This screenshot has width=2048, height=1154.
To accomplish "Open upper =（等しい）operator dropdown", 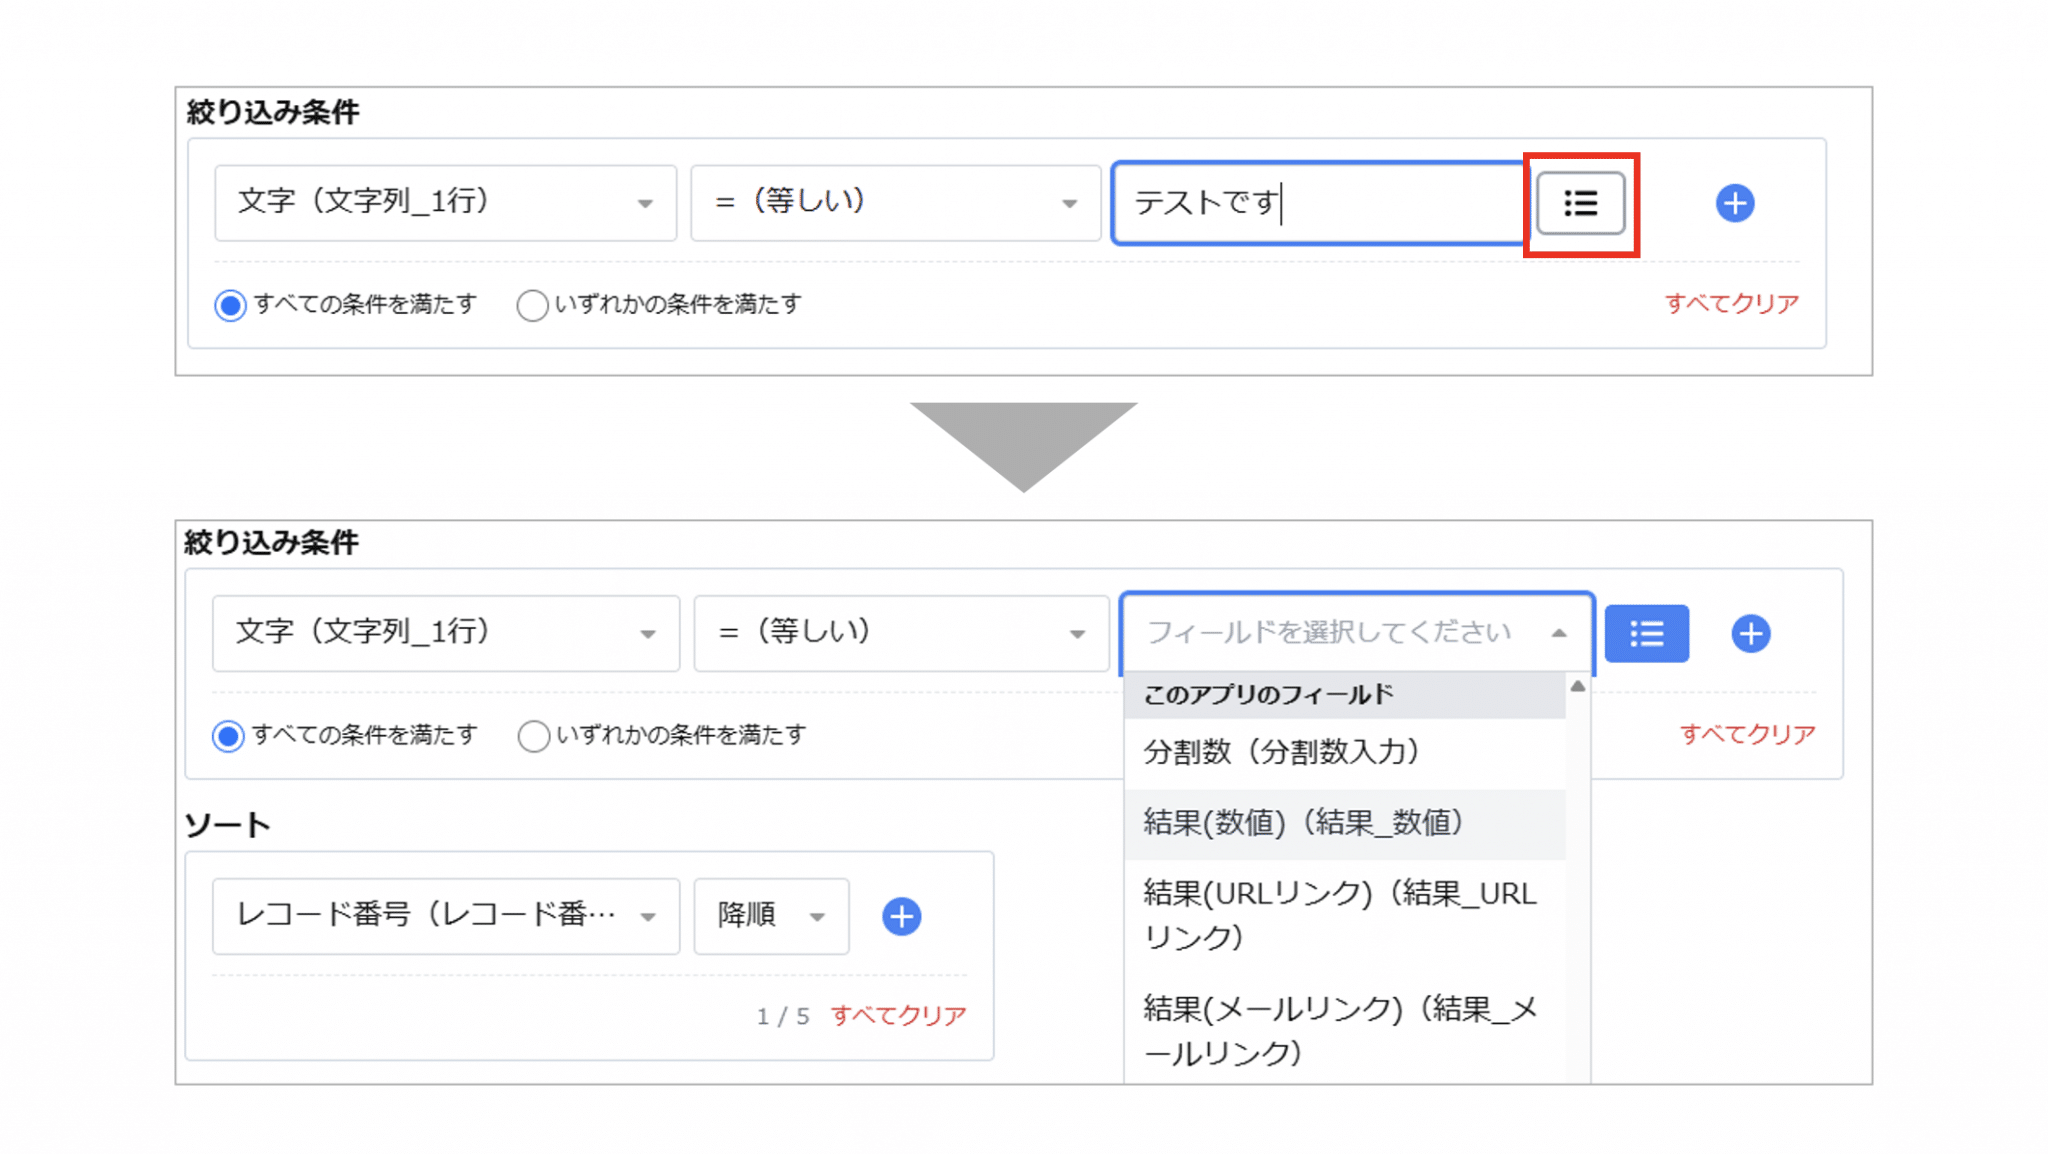I will coord(895,203).
